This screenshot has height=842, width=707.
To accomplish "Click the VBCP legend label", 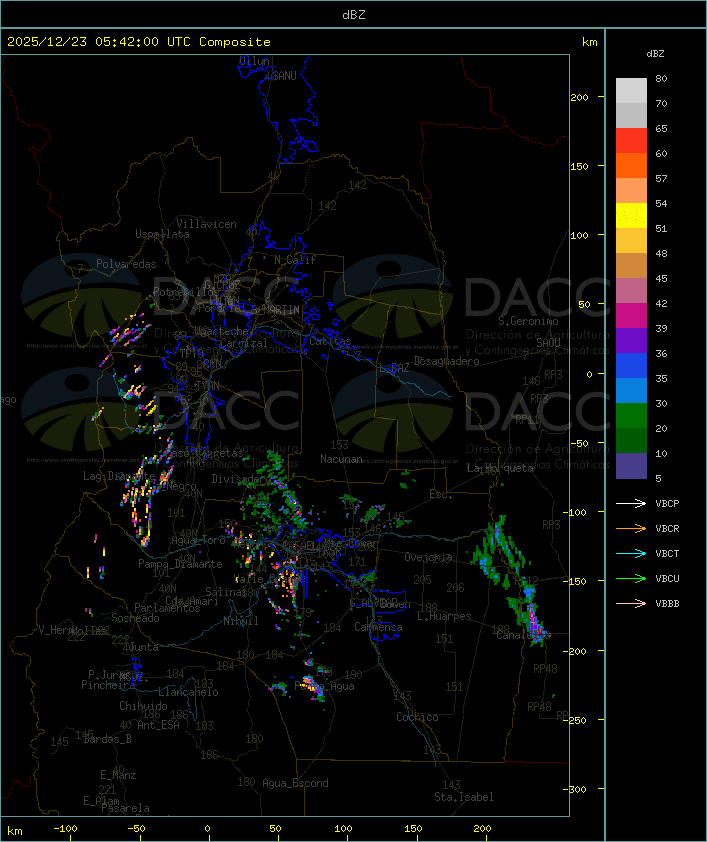I will tap(667, 504).
